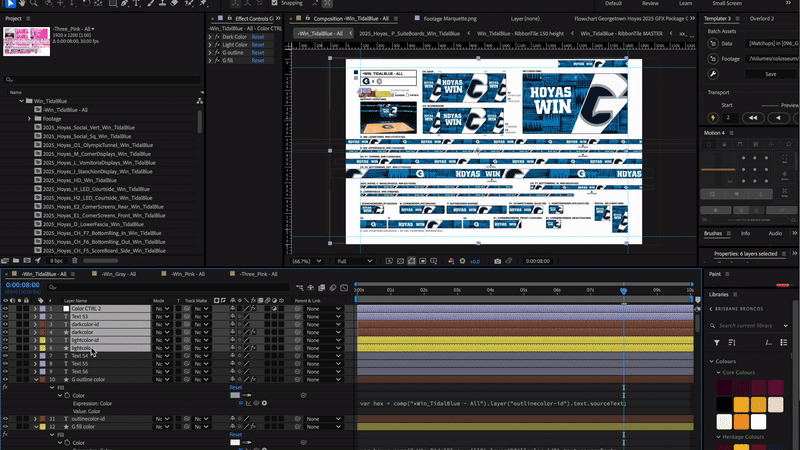
Task: Hide the Text 53 layer
Action: pos(5,316)
